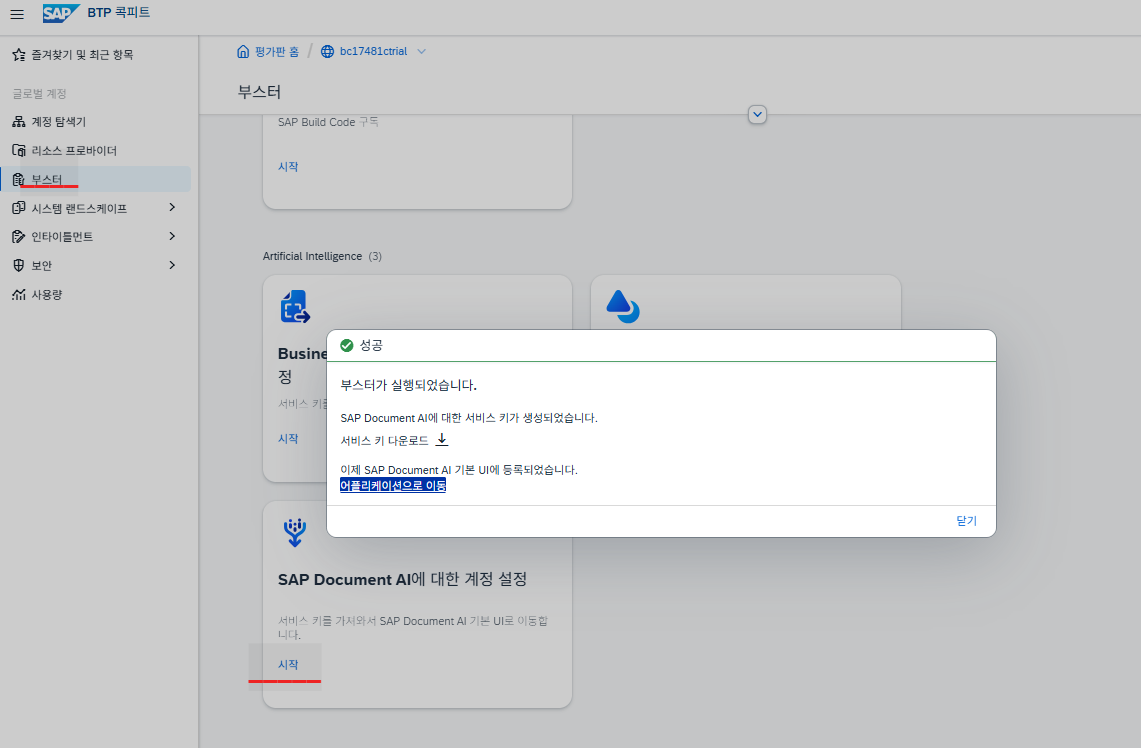
Task: Click 닫기 to close the dialog
Action: [966, 521]
